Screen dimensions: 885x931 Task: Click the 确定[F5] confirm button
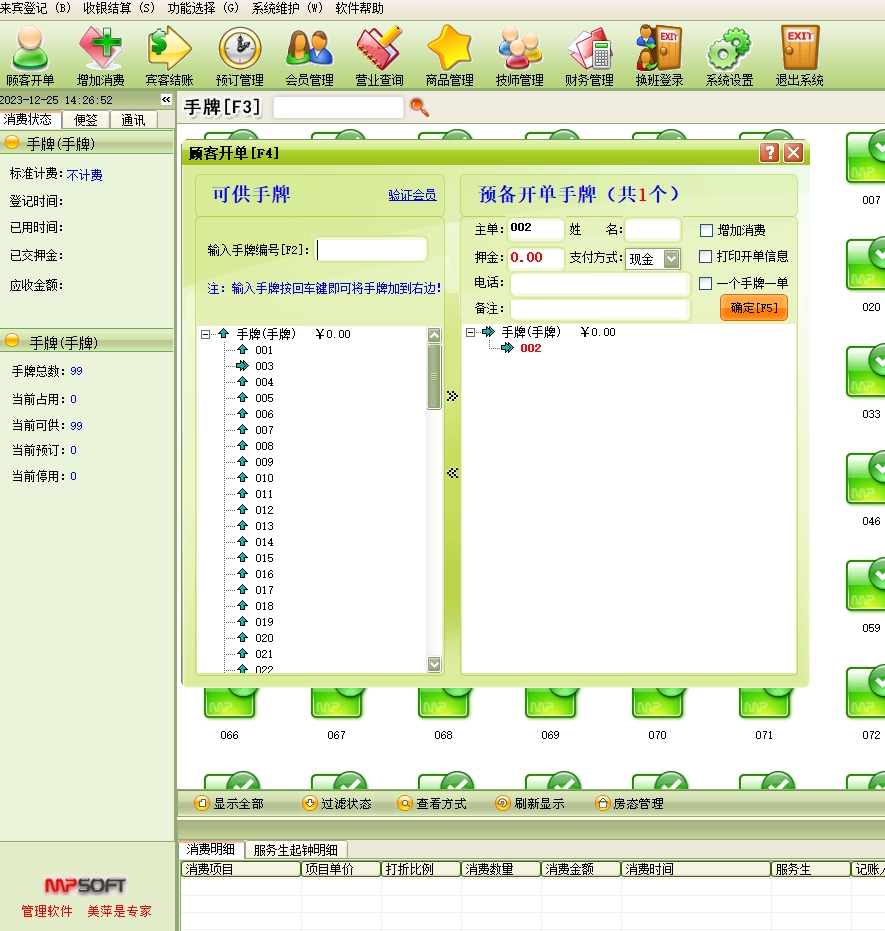pos(753,308)
